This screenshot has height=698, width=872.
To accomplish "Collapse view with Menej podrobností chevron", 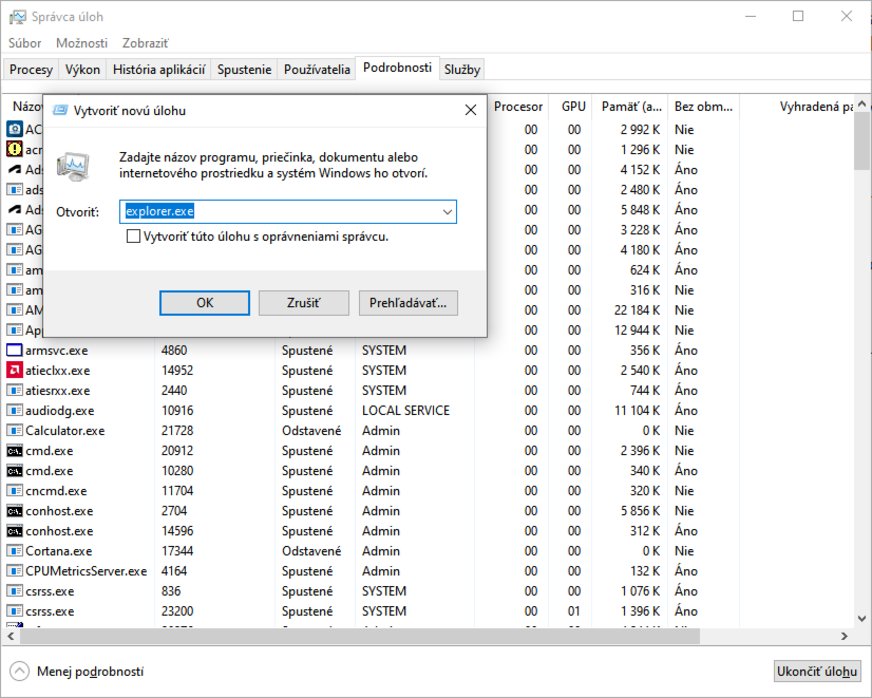I will 19,671.
